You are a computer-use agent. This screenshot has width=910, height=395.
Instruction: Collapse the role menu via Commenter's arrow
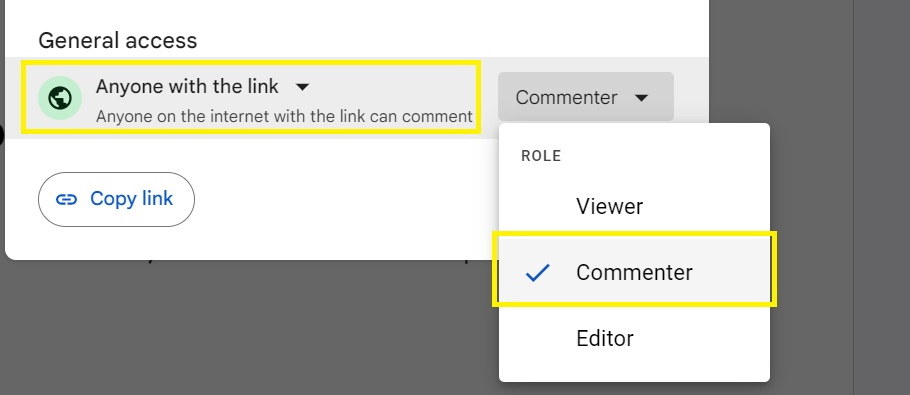pos(641,97)
